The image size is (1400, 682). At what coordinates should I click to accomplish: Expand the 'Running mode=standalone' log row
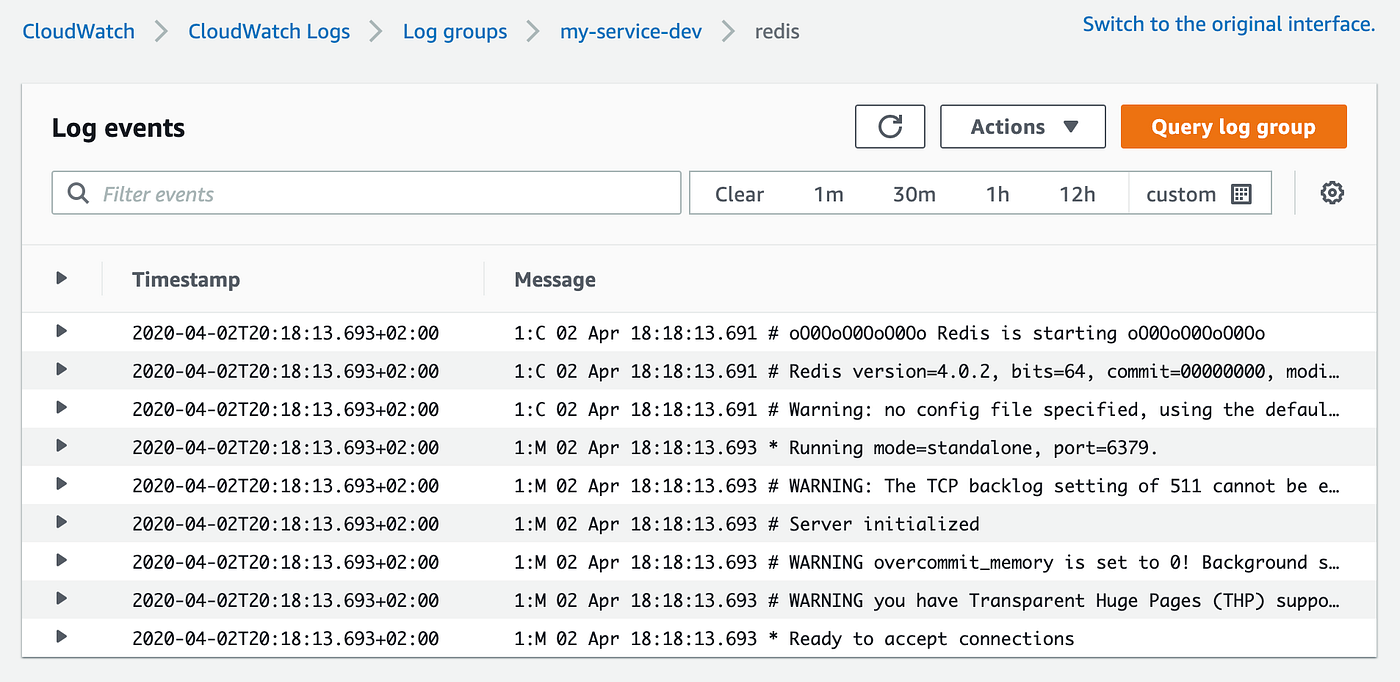tap(62, 445)
